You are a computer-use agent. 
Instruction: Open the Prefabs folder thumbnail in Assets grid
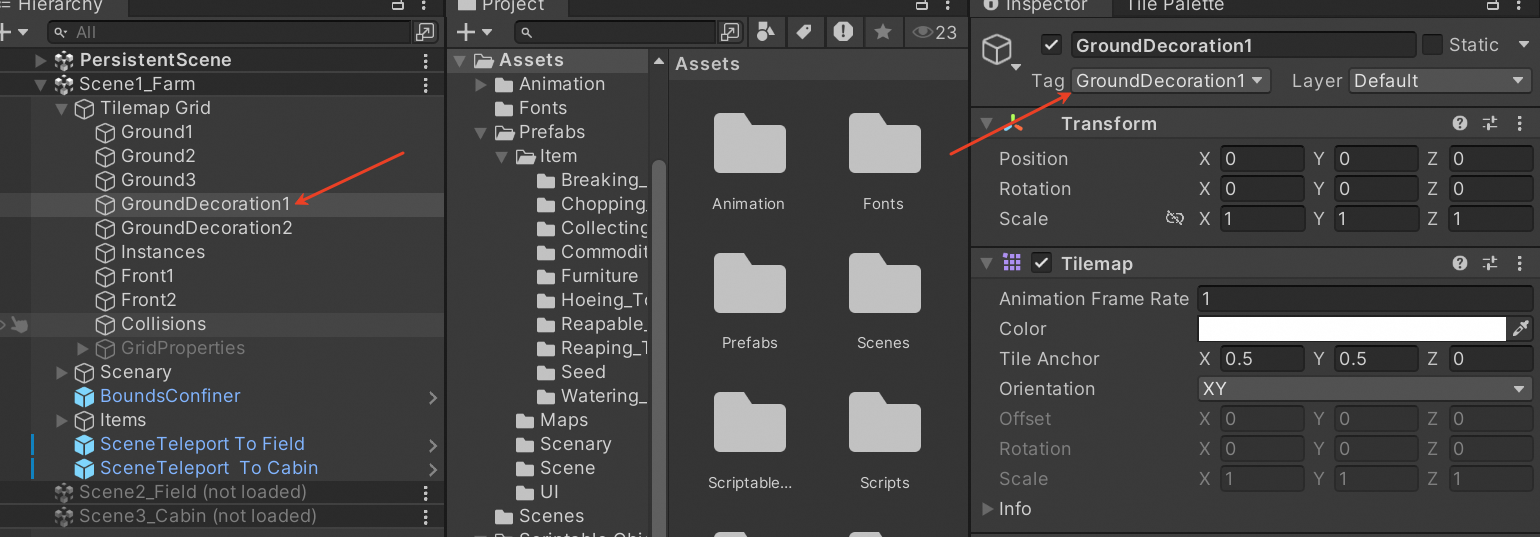coord(749,285)
